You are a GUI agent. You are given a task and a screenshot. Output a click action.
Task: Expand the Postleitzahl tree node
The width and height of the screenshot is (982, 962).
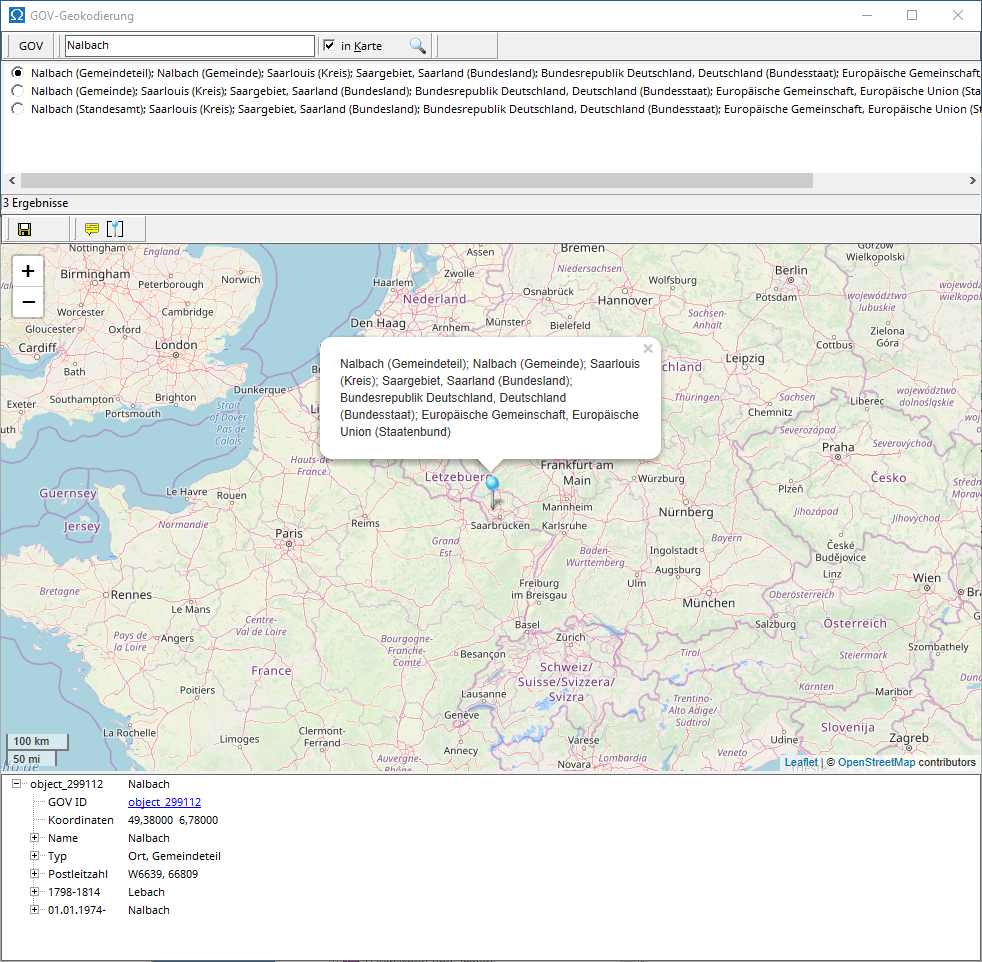pyautogui.click(x=35, y=874)
